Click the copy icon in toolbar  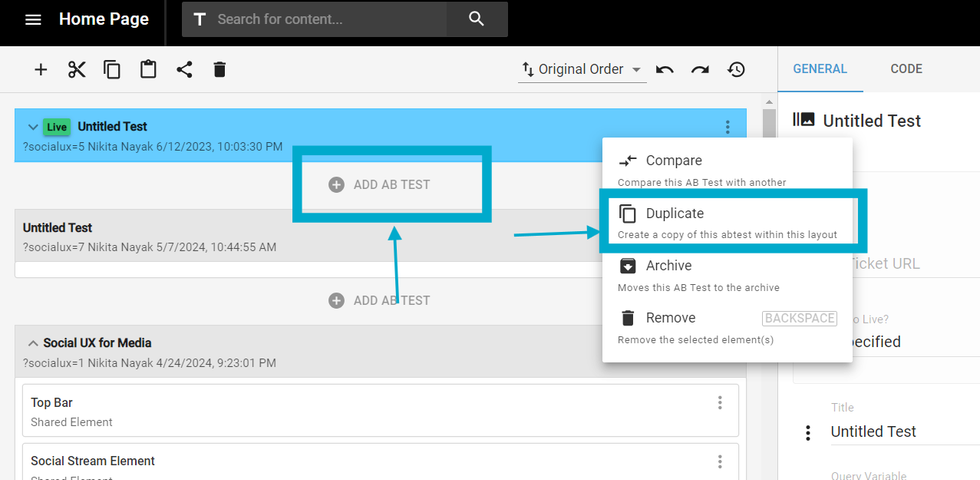tap(112, 70)
